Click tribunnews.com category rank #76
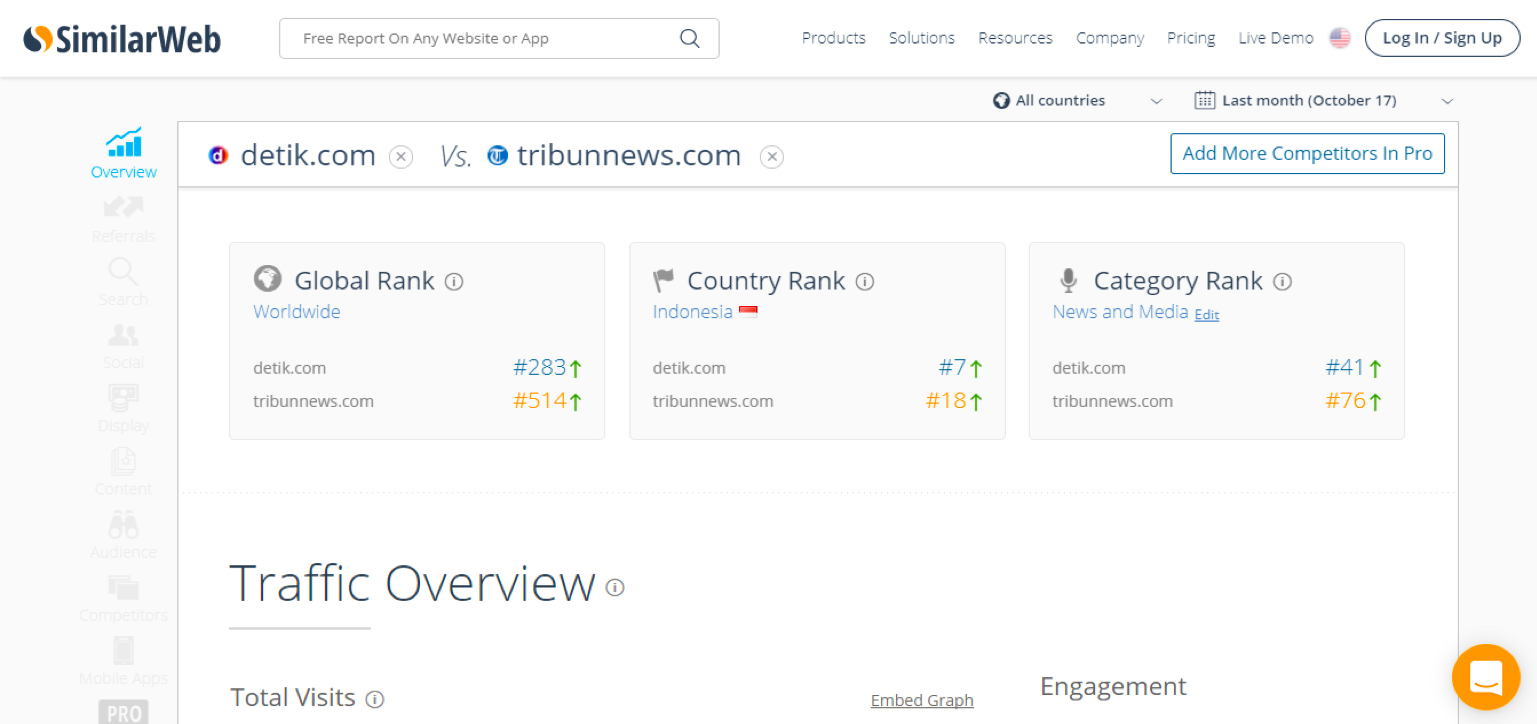Screen dimensions: 1537x724 click(x=1345, y=402)
